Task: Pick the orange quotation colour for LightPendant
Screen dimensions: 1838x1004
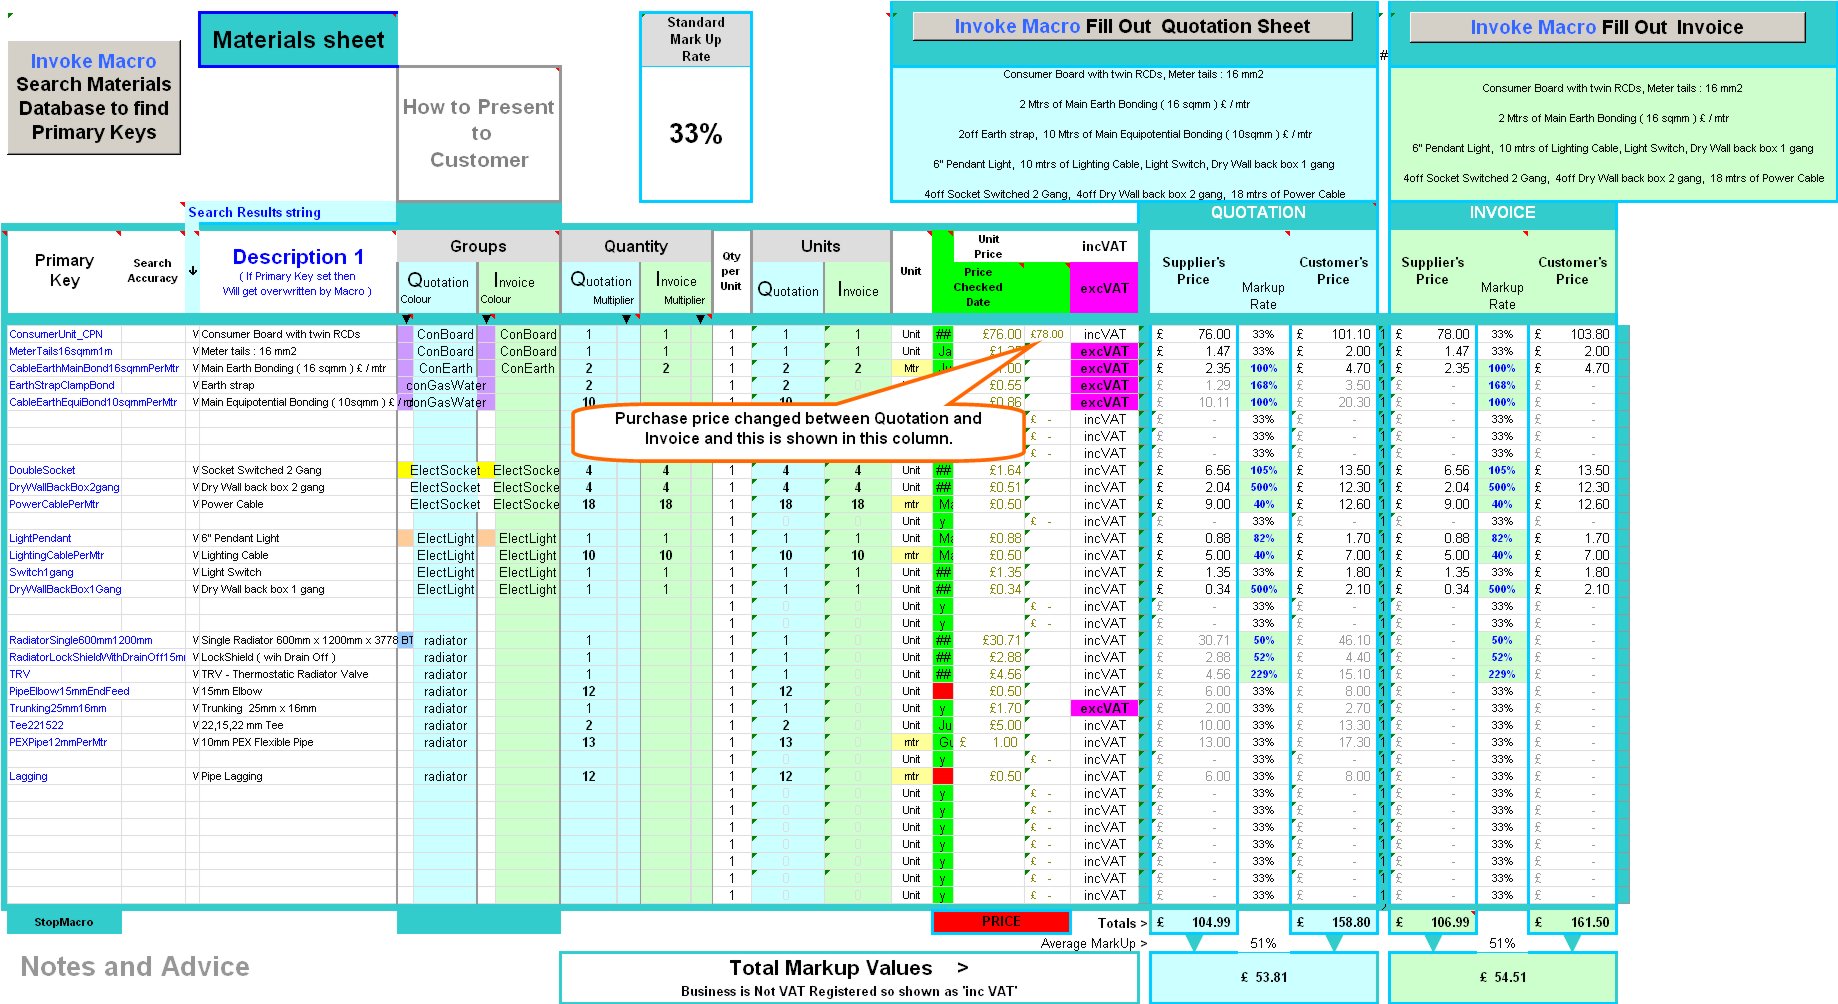Action: (x=405, y=538)
